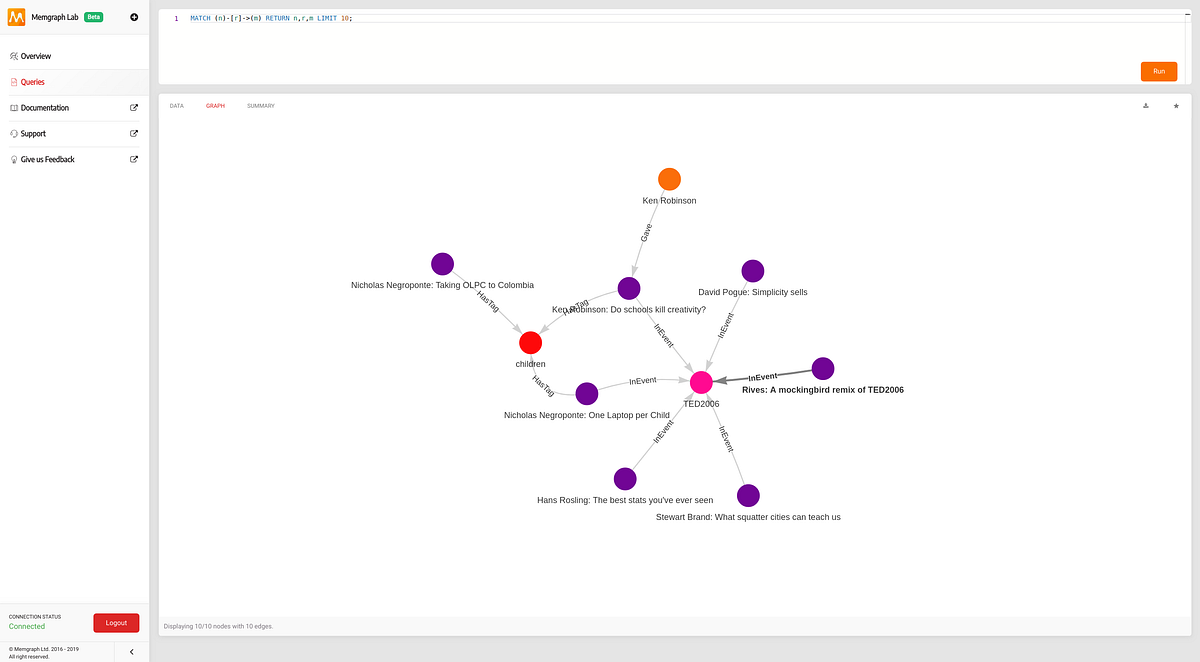Open the SUMMARY tab
Viewport: 1200px width, 662px height.
[260, 105]
